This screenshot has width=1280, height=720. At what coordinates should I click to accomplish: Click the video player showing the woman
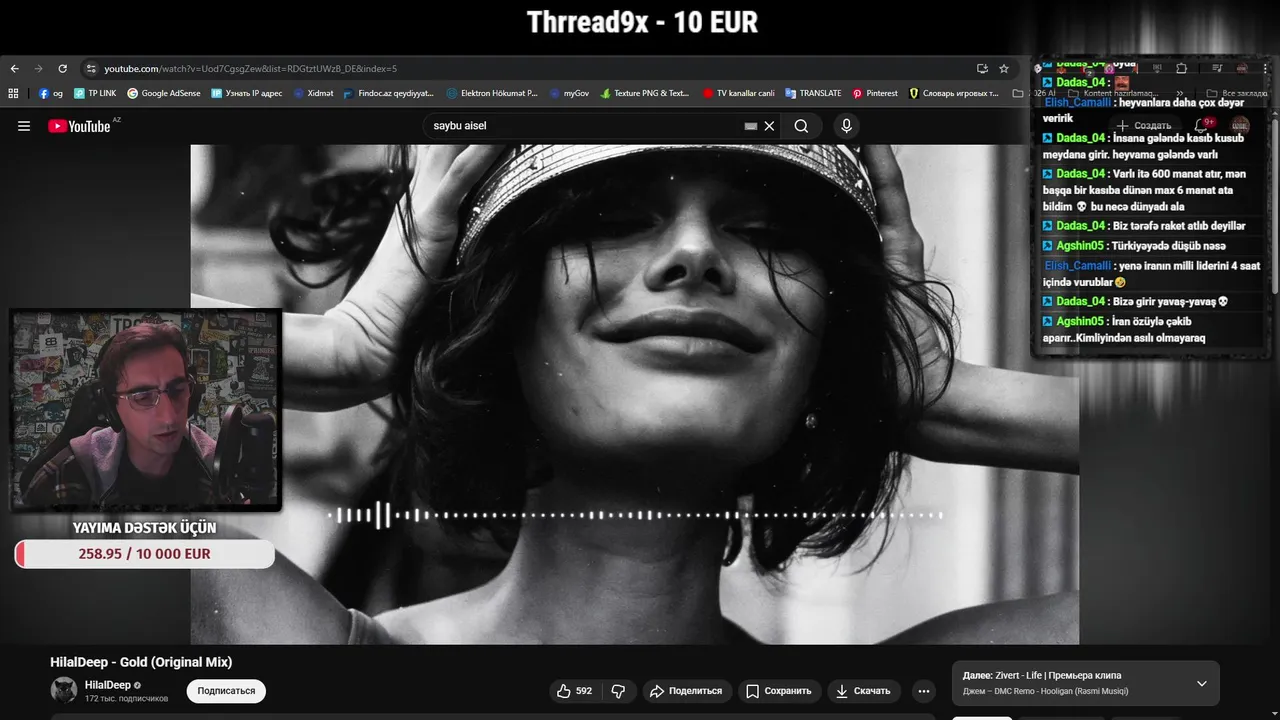[635, 395]
